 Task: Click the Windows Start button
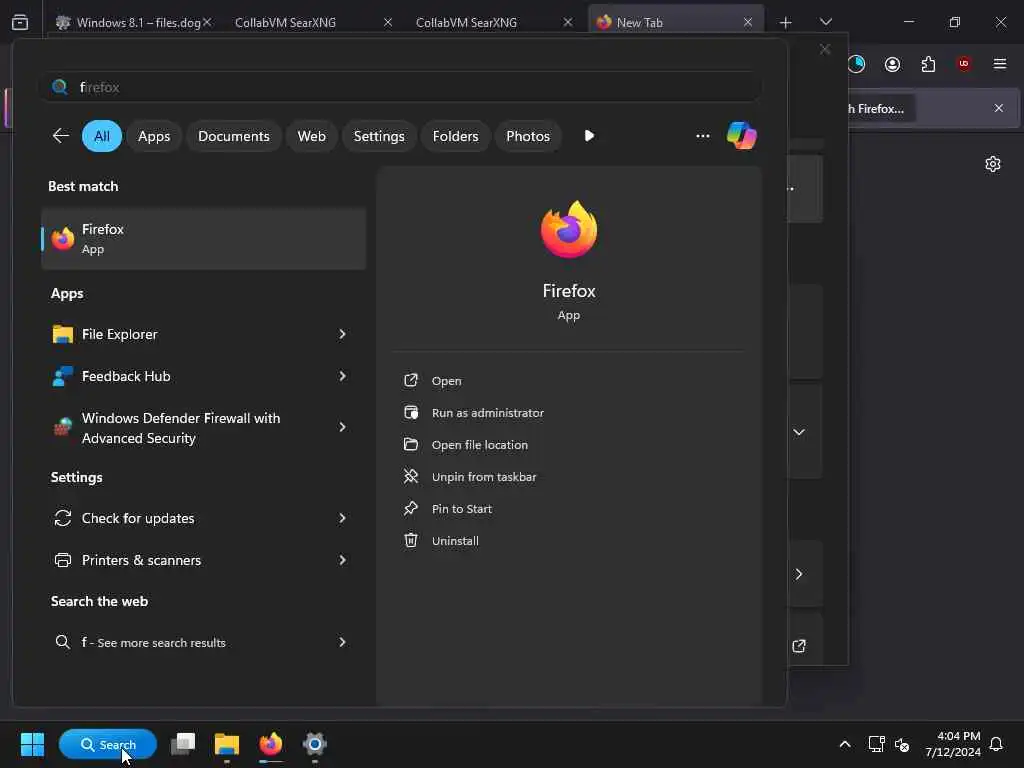[x=32, y=744]
